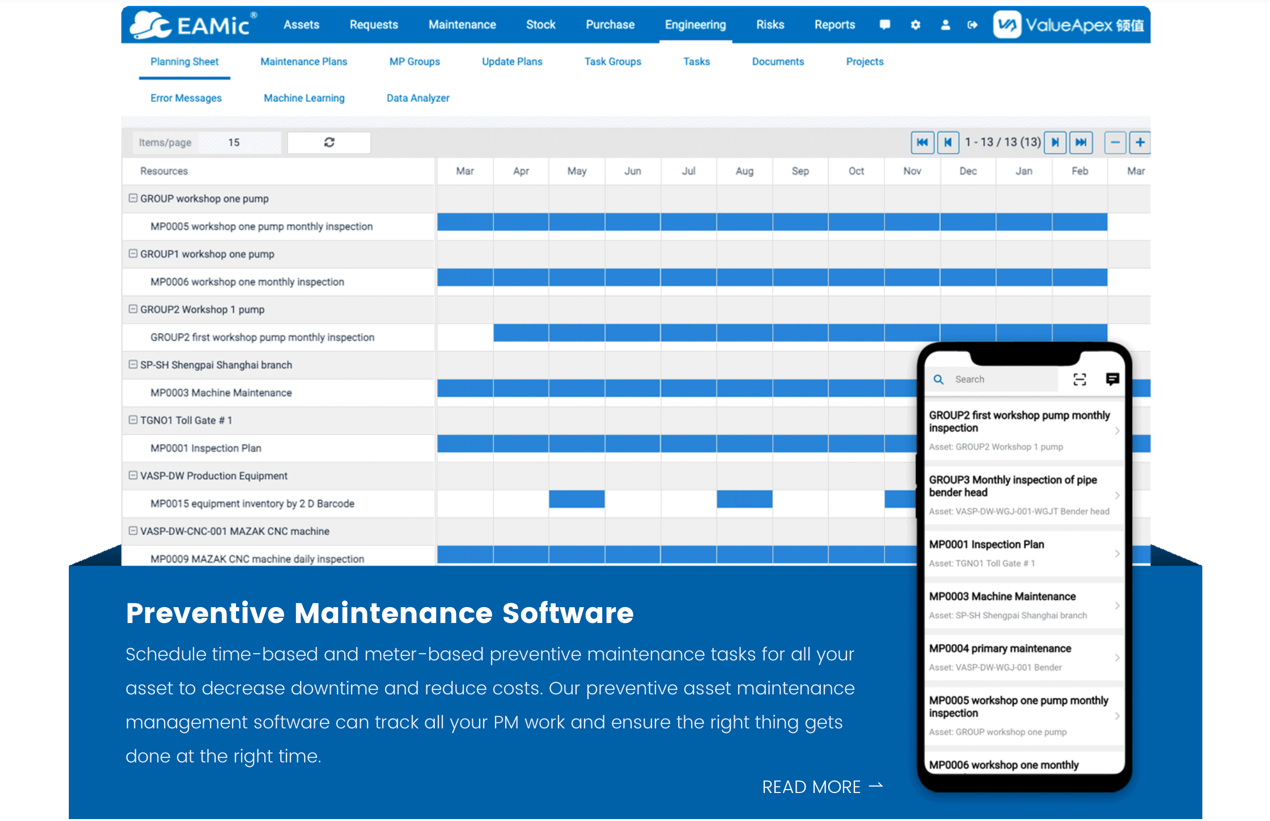Click the user profile icon

(945, 25)
